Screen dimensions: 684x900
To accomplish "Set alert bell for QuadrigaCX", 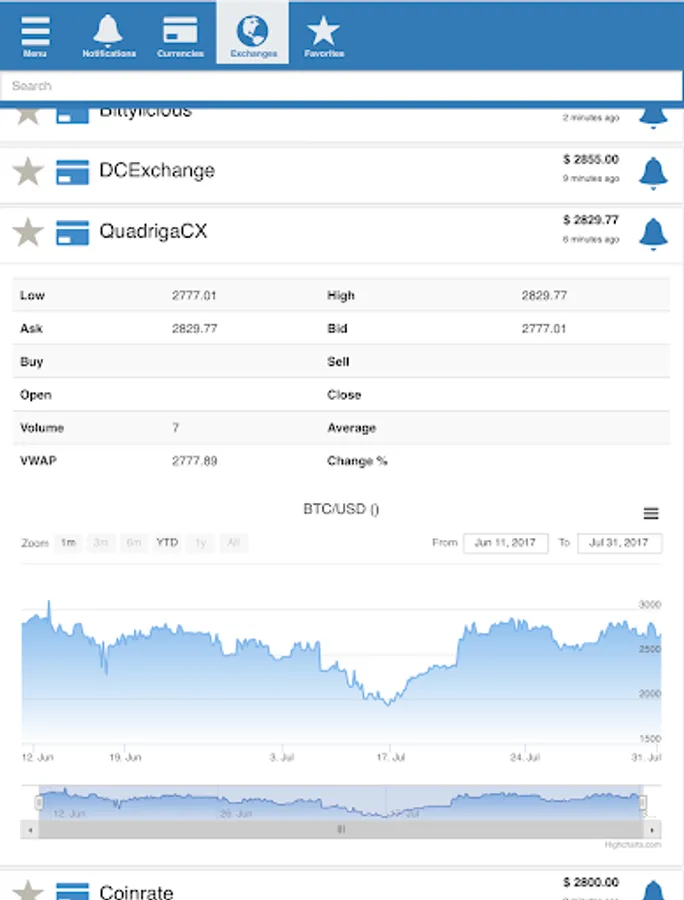I will point(653,234).
